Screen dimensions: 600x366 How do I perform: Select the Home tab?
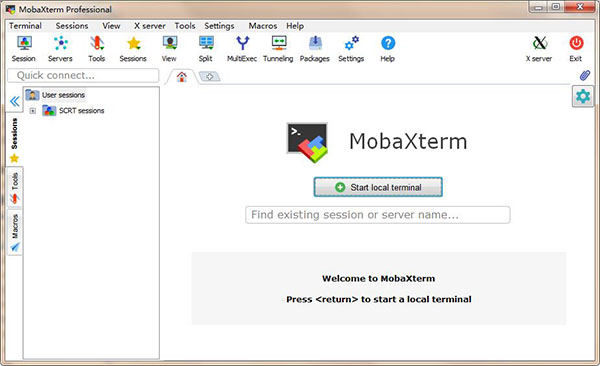click(182, 77)
